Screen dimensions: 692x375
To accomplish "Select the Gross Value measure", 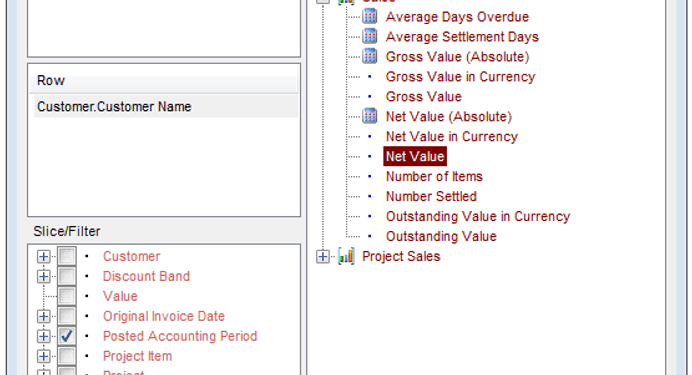I will point(424,97).
